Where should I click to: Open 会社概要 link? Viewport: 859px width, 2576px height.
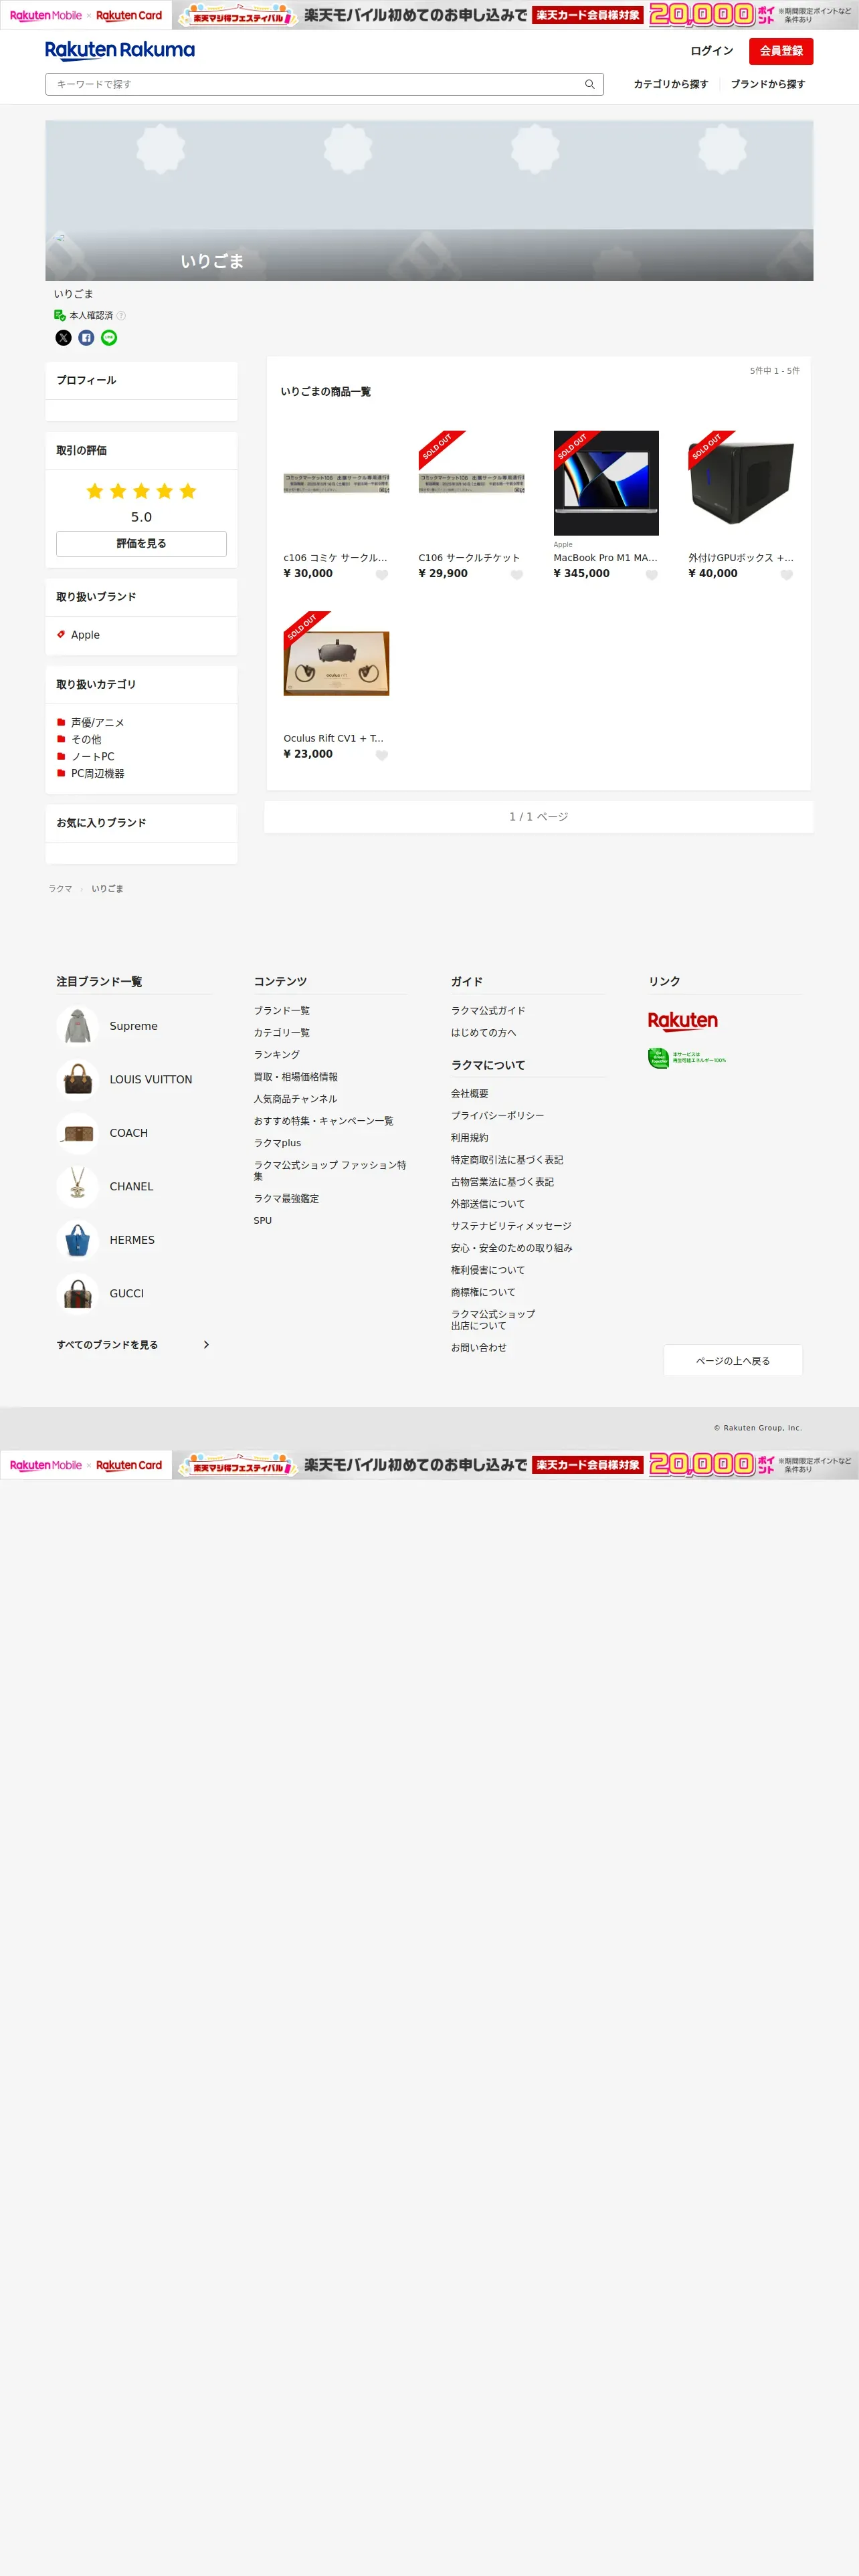tap(470, 1094)
